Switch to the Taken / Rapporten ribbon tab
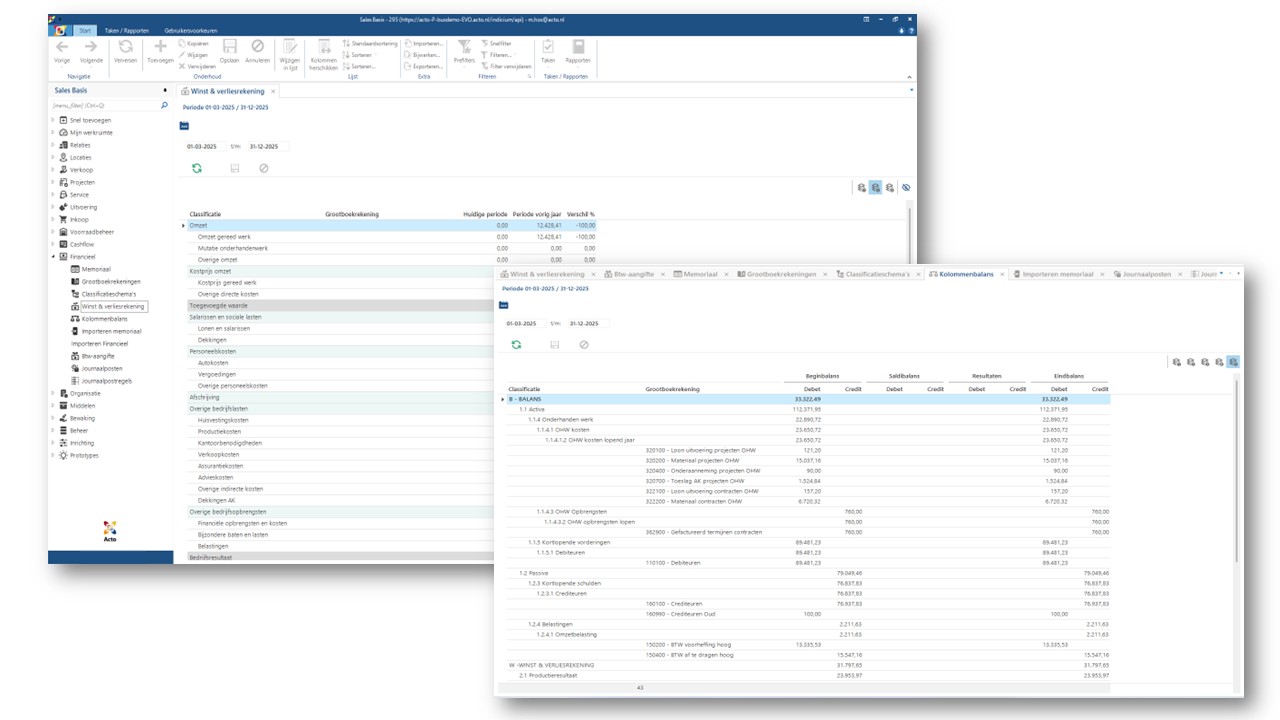The width and height of the screenshot is (1280, 720). 127,30
